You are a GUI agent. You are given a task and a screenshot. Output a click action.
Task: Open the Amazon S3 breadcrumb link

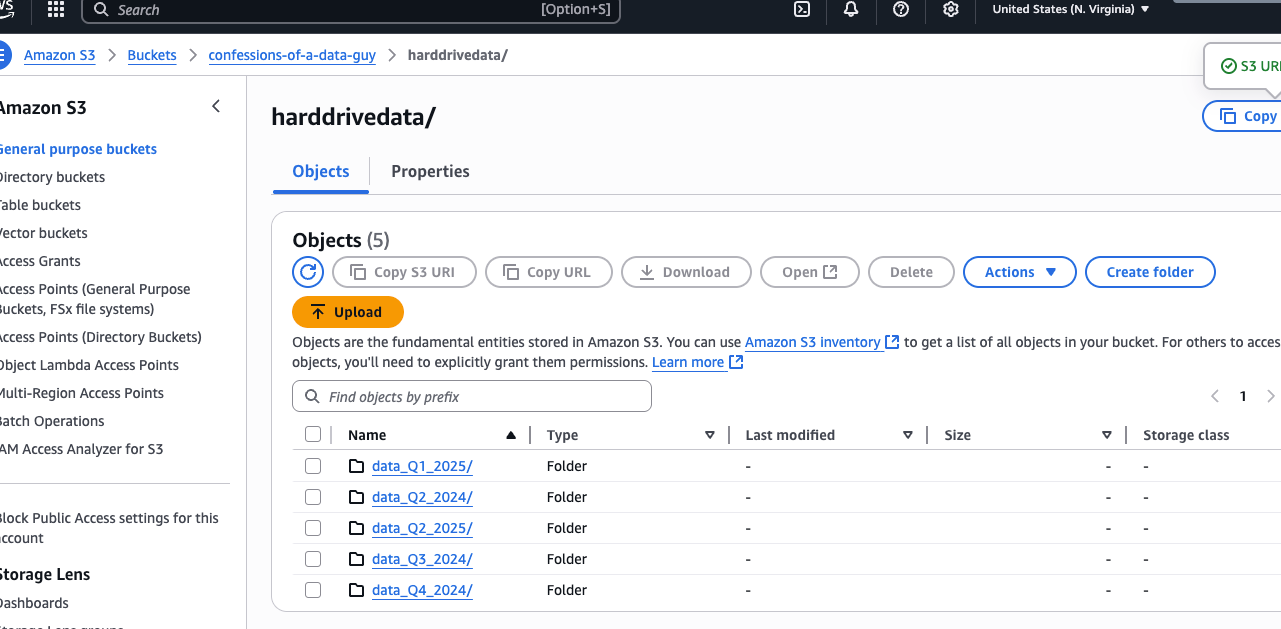click(60, 55)
